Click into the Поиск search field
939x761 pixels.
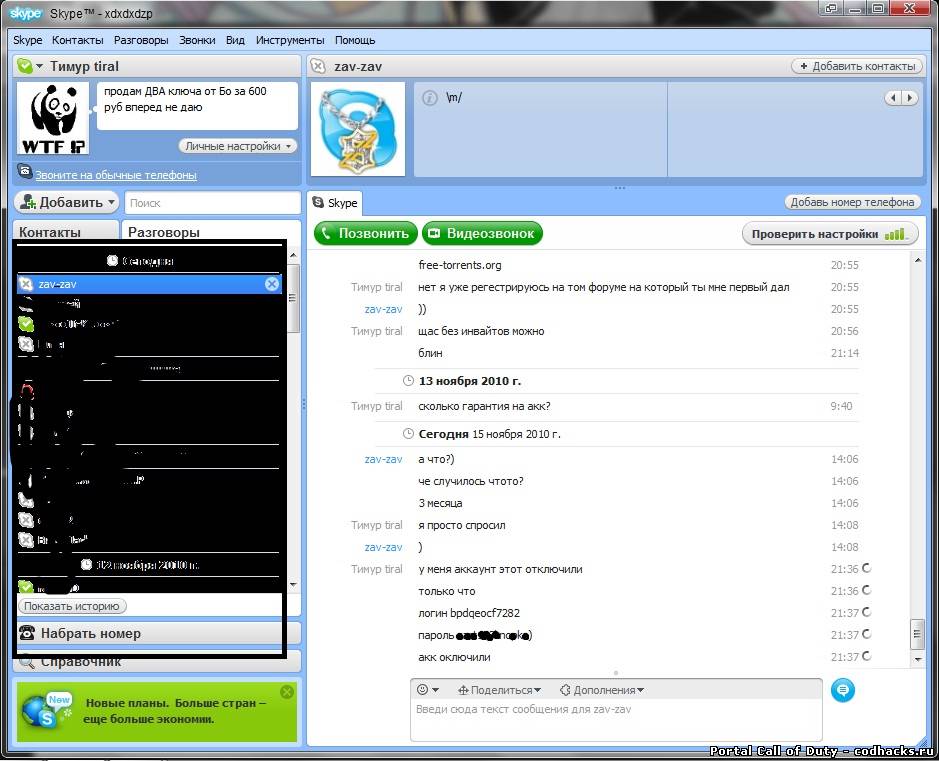(x=212, y=203)
